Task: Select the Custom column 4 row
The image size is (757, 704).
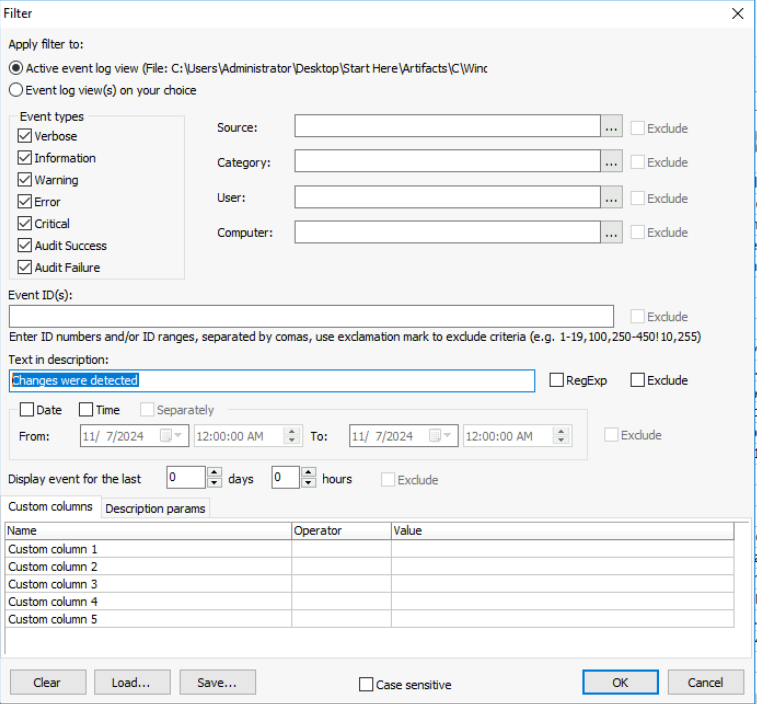Action: pos(370,601)
